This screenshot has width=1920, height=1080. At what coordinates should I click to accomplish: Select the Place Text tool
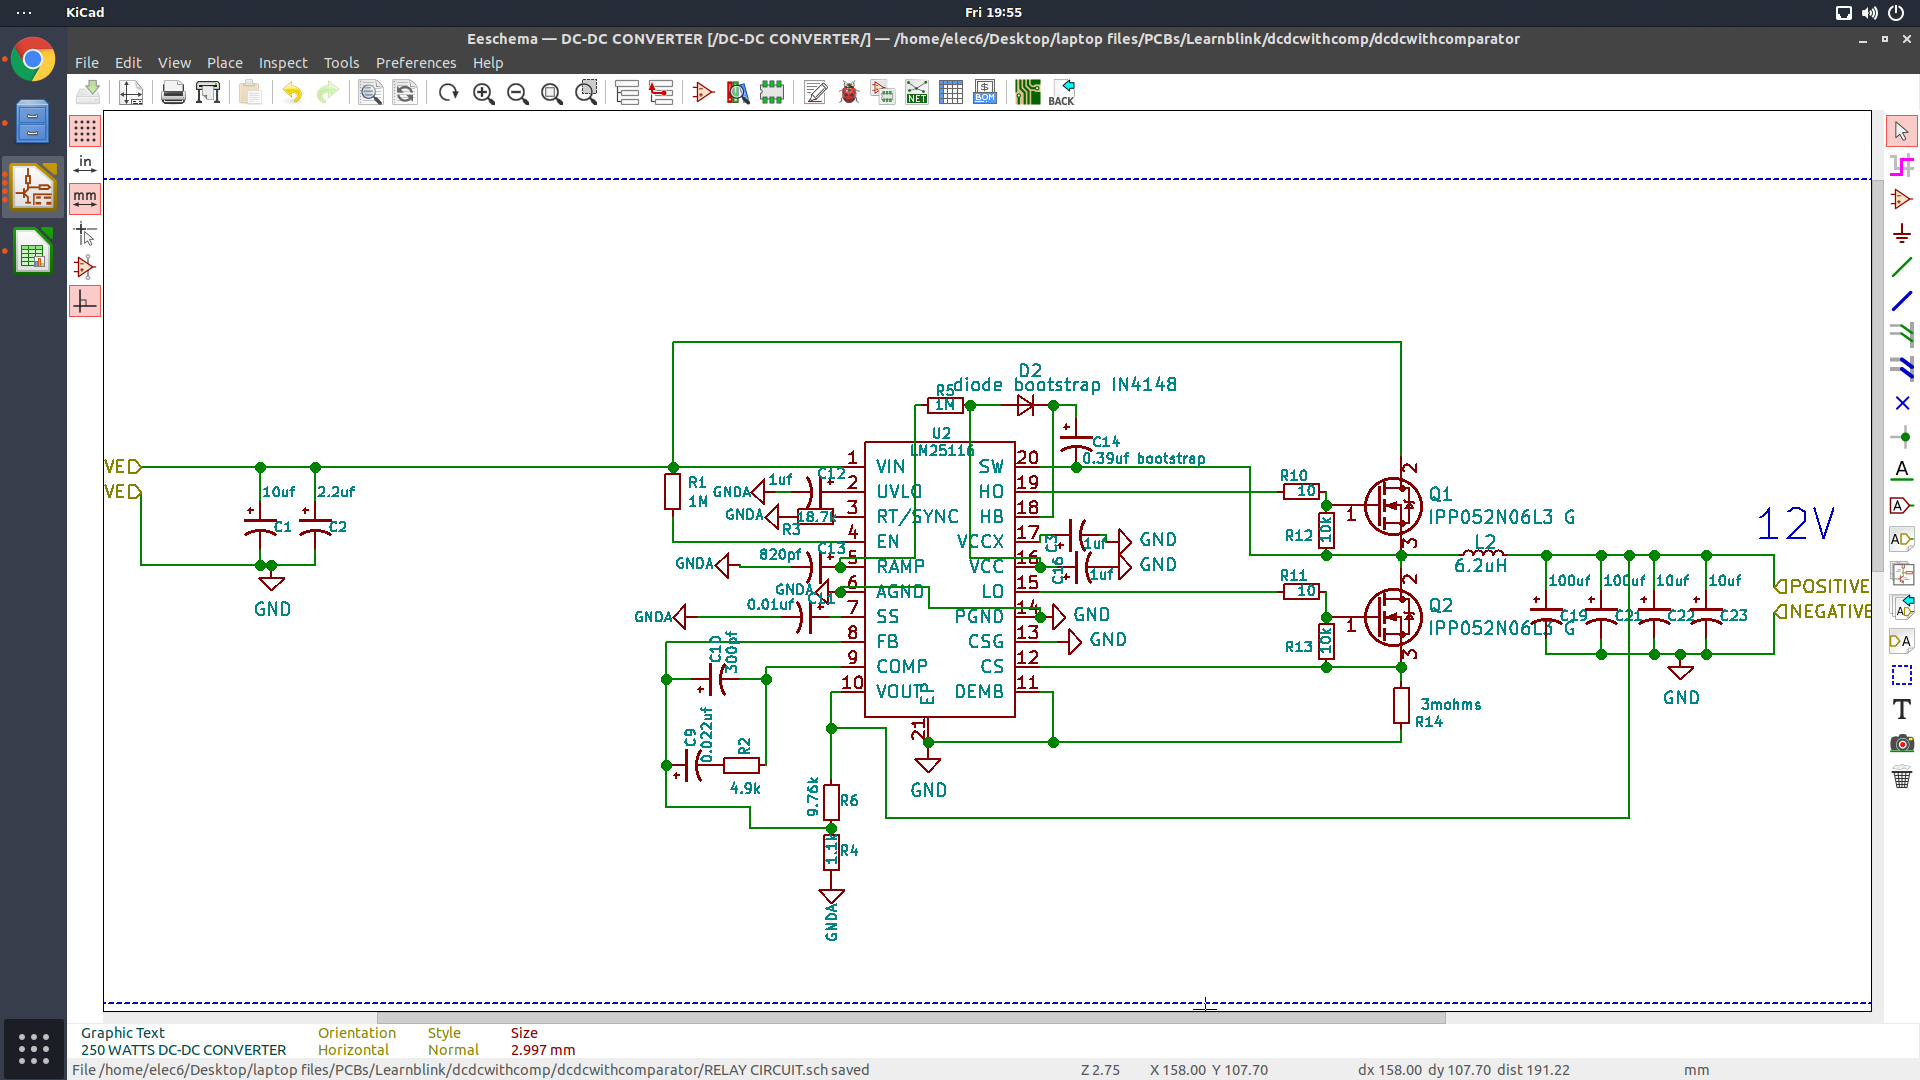pos(1902,710)
